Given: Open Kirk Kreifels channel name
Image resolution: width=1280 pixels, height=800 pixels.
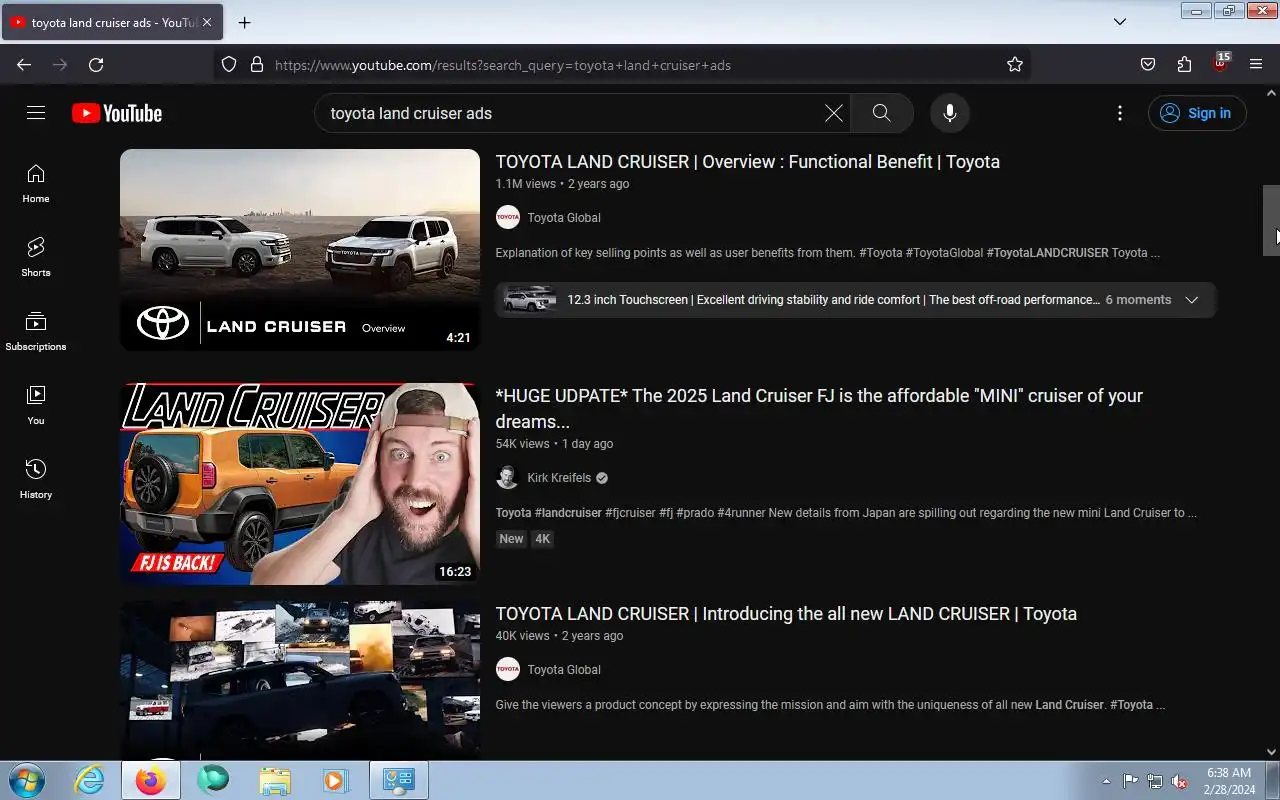Looking at the screenshot, I should point(559,478).
